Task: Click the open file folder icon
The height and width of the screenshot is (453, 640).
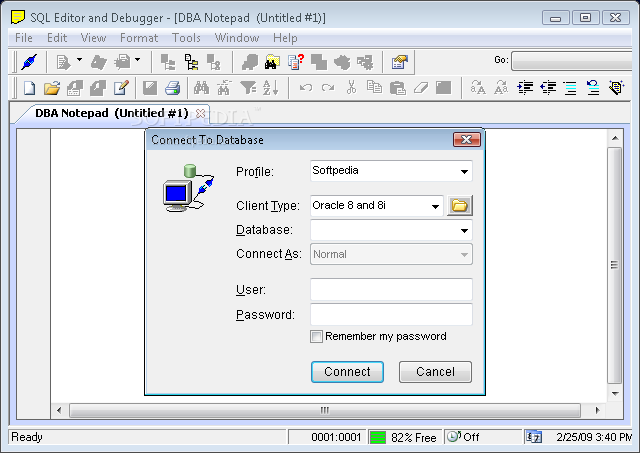Action: [52, 88]
